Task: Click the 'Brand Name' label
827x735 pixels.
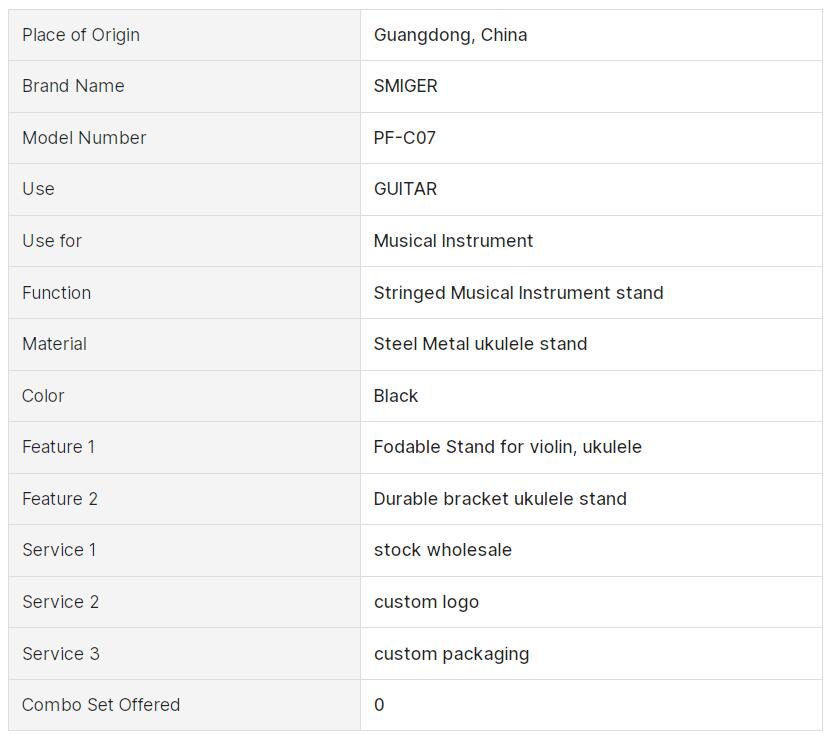Action: tap(73, 86)
